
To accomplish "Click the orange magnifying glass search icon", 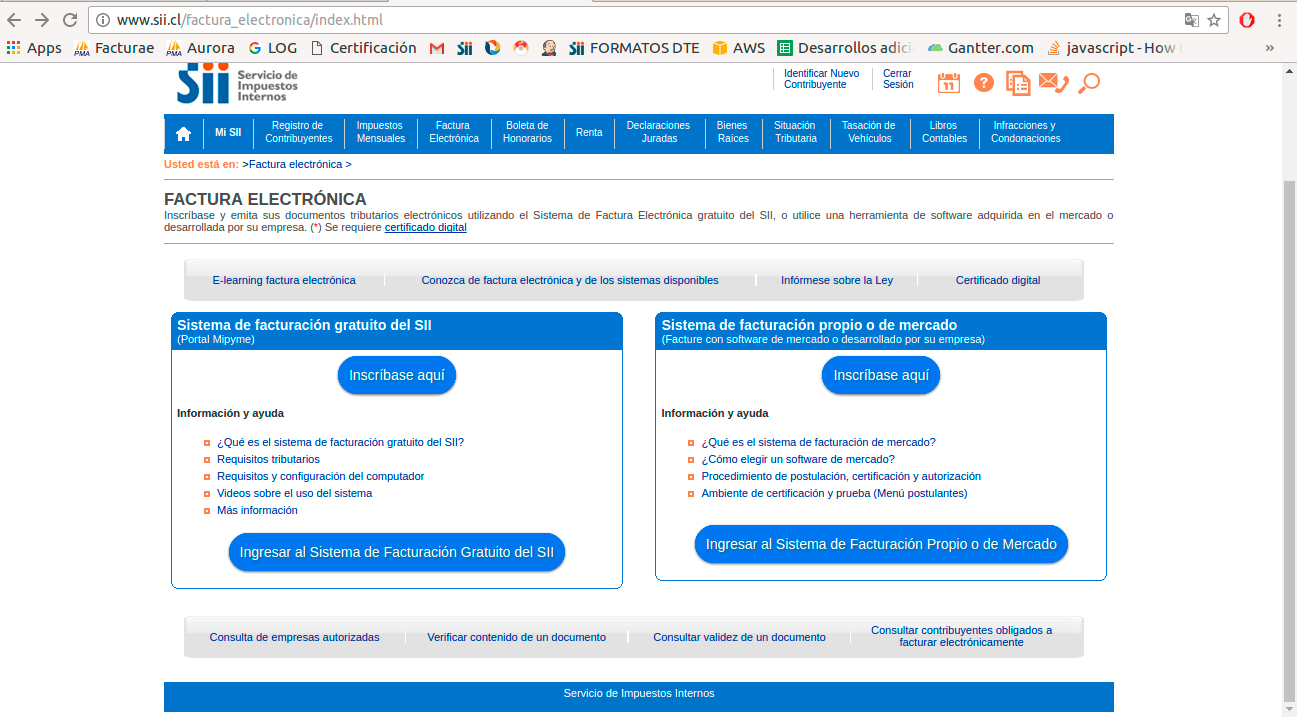I will [x=1089, y=83].
